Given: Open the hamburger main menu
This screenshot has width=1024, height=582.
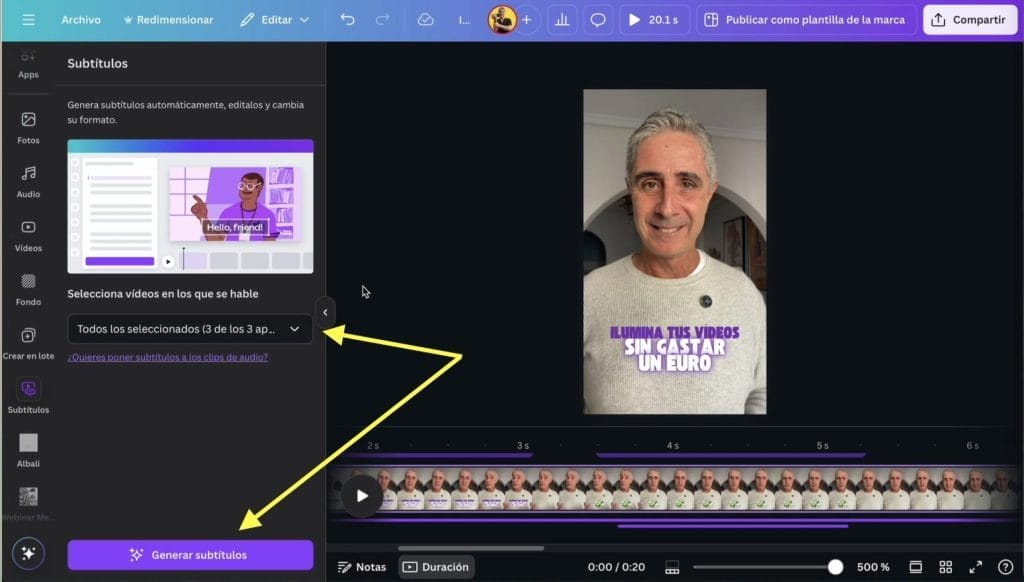Looking at the screenshot, I should coord(28,20).
